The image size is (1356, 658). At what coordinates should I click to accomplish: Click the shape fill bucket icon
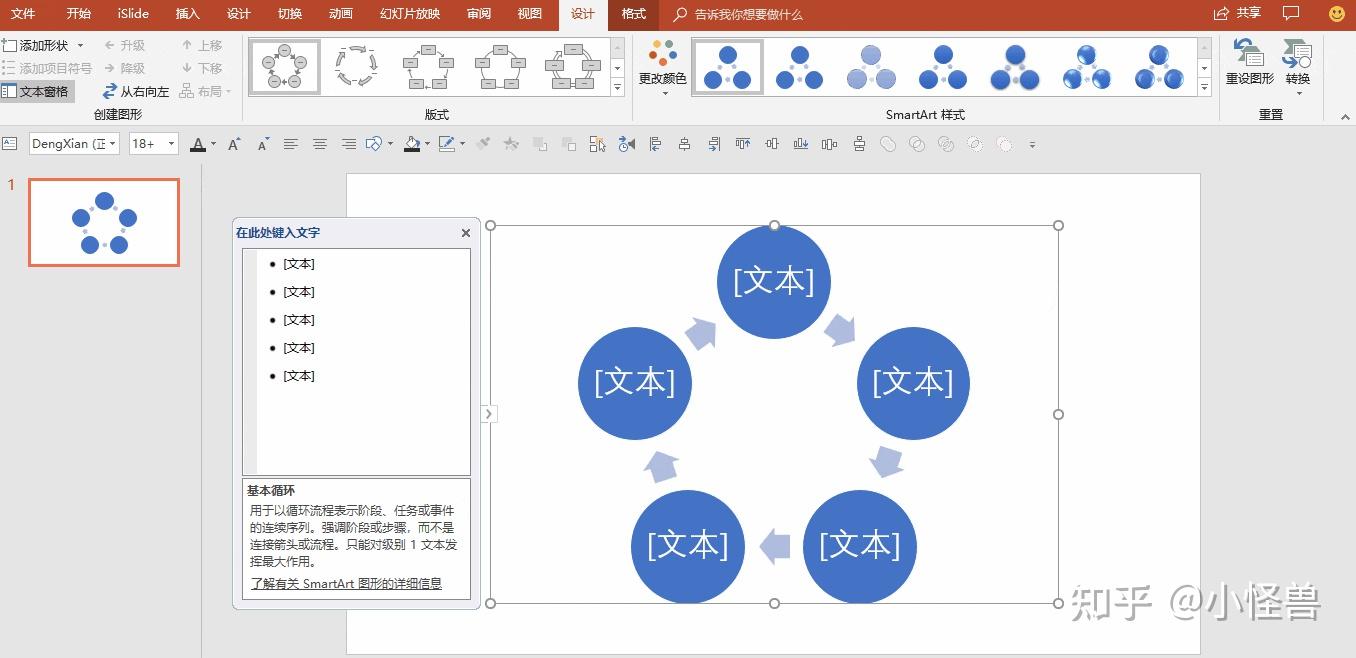(x=412, y=143)
